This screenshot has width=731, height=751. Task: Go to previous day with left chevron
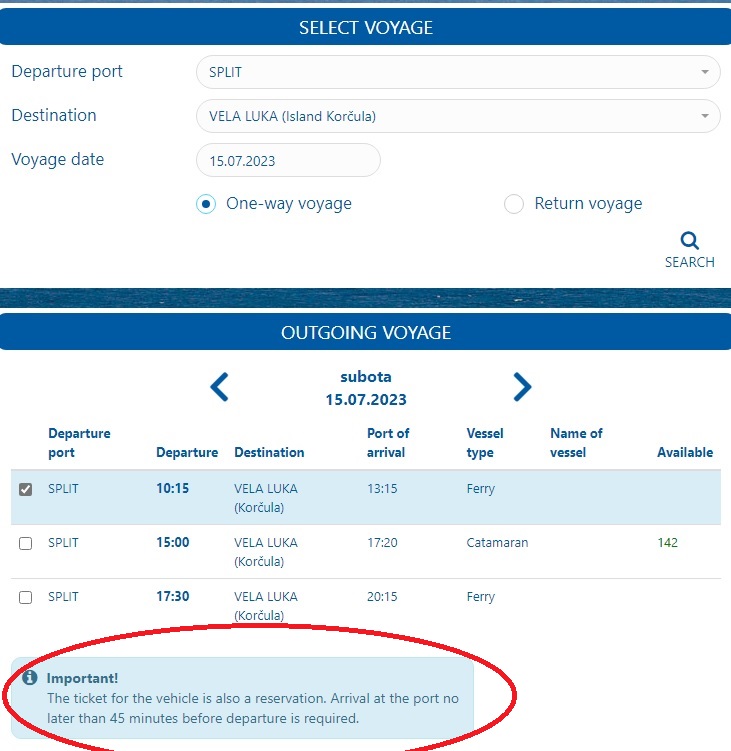[220, 387]
